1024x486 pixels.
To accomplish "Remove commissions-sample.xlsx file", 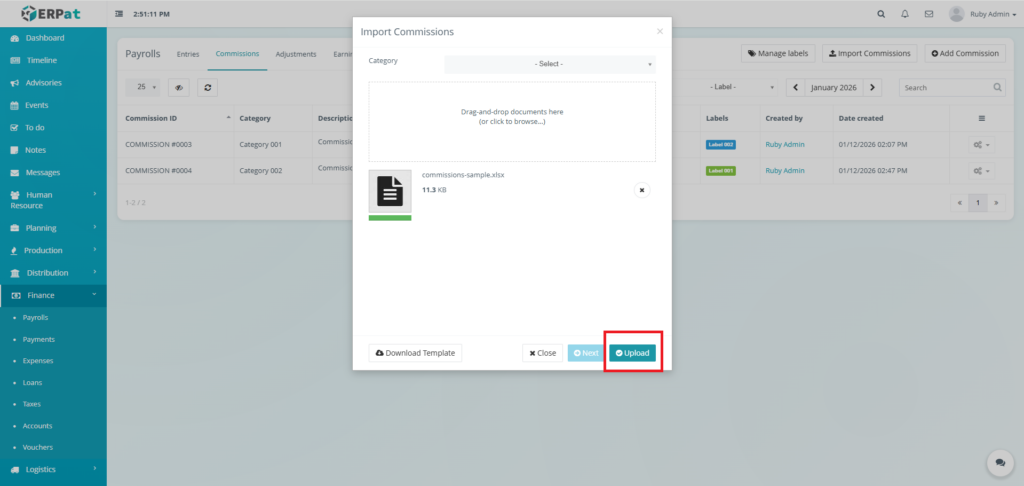I will 642,189.
